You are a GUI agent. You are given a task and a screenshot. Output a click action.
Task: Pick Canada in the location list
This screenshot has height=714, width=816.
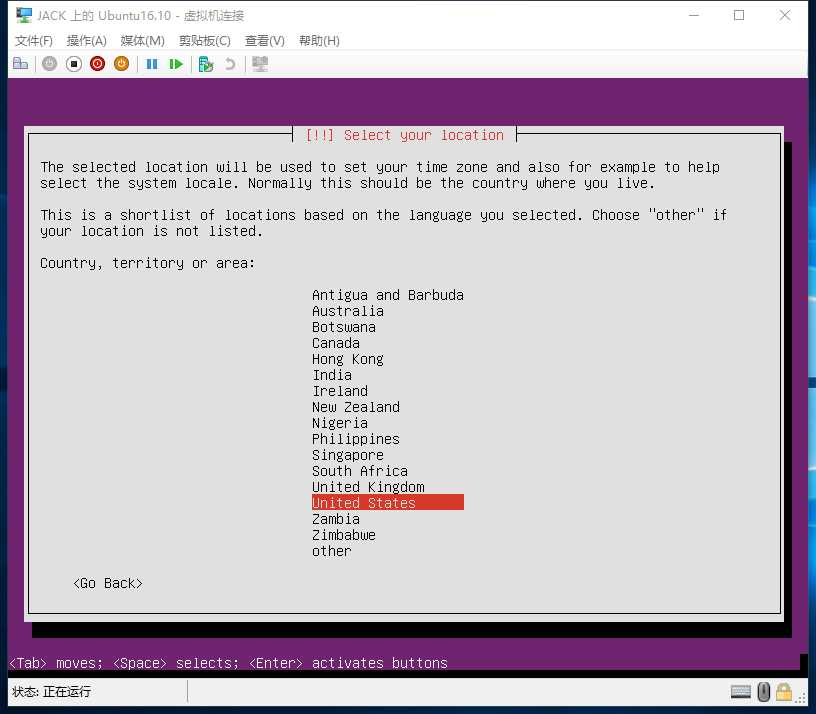point(388,343)
